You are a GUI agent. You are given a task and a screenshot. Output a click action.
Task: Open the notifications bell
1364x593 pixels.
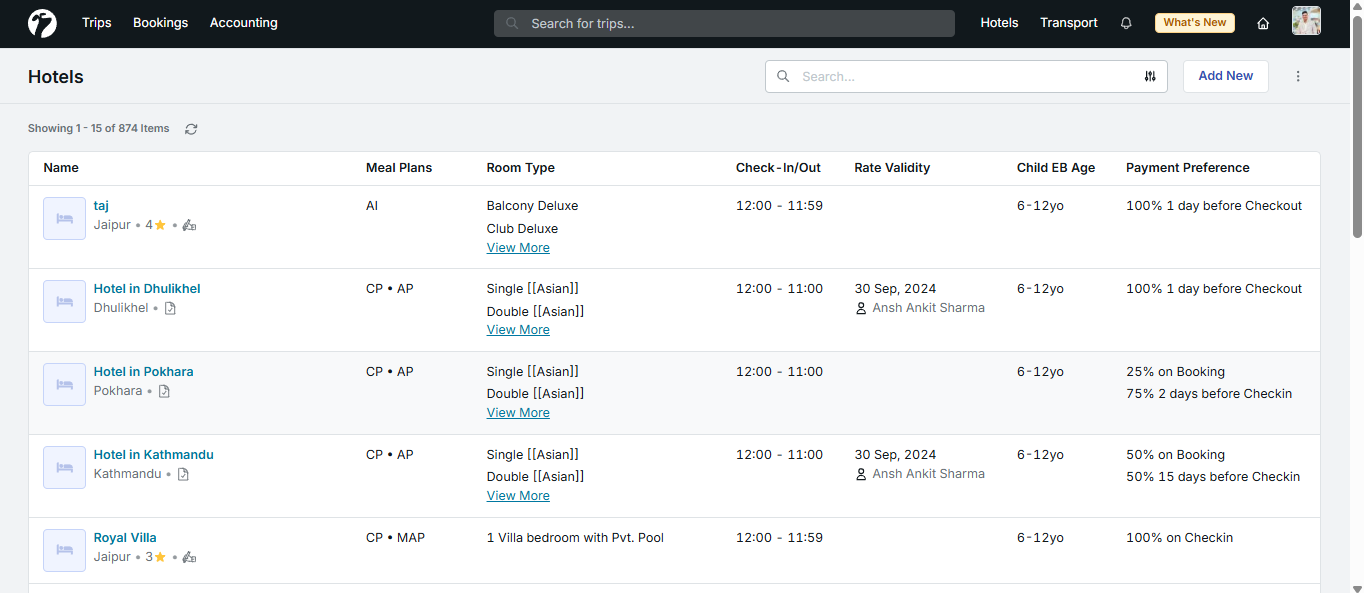[1126, 22]
